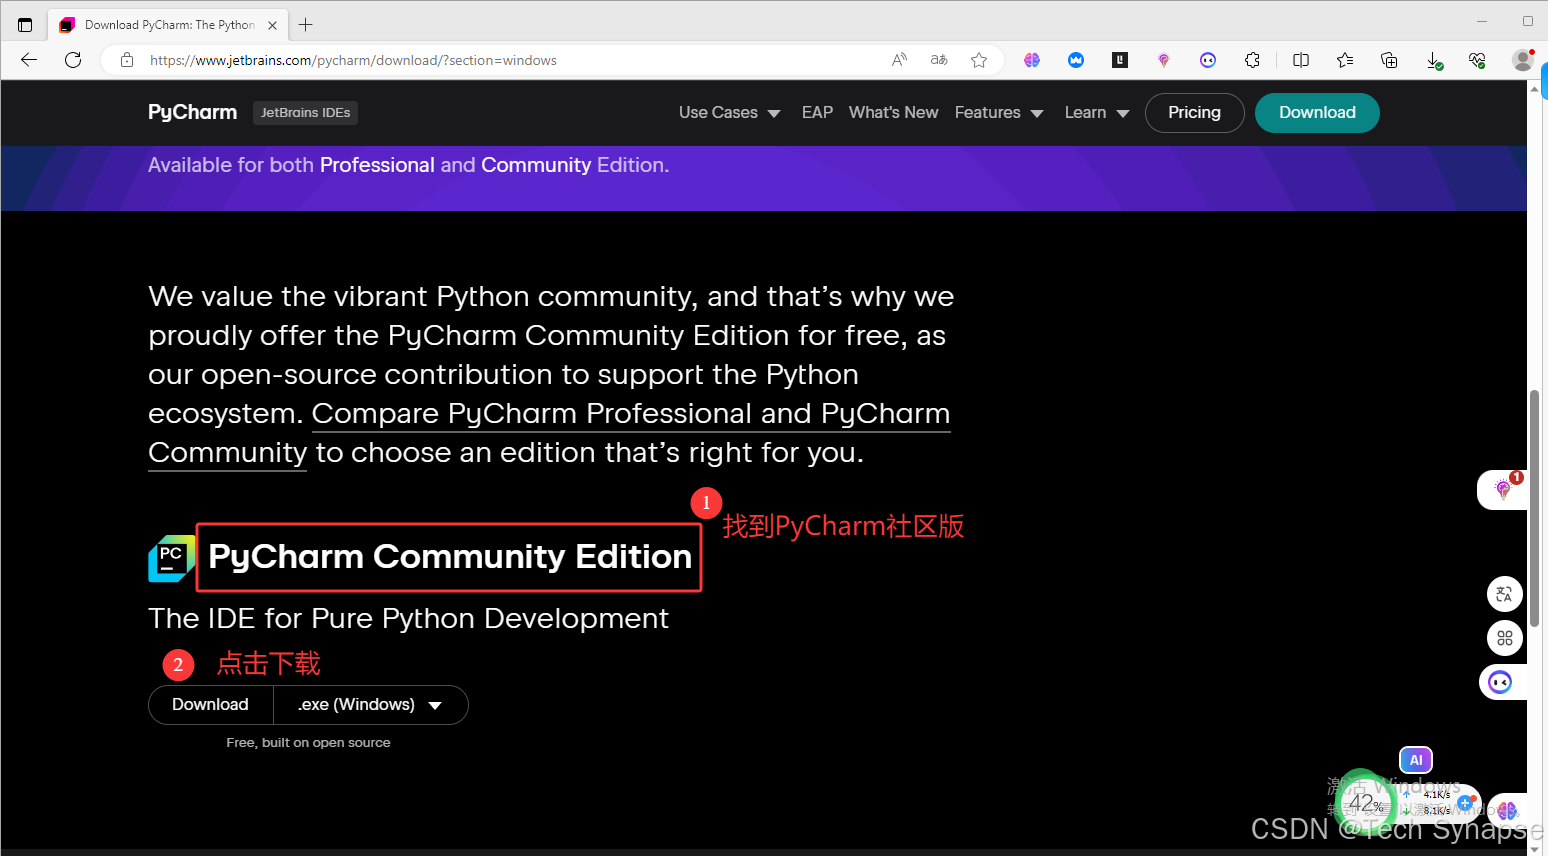The height and width of the screenshot is (856, 1548).
Task: Click 'Available for both Professional and Community Edition.' text
Action: pyautogui.click(x=408, y=165)
